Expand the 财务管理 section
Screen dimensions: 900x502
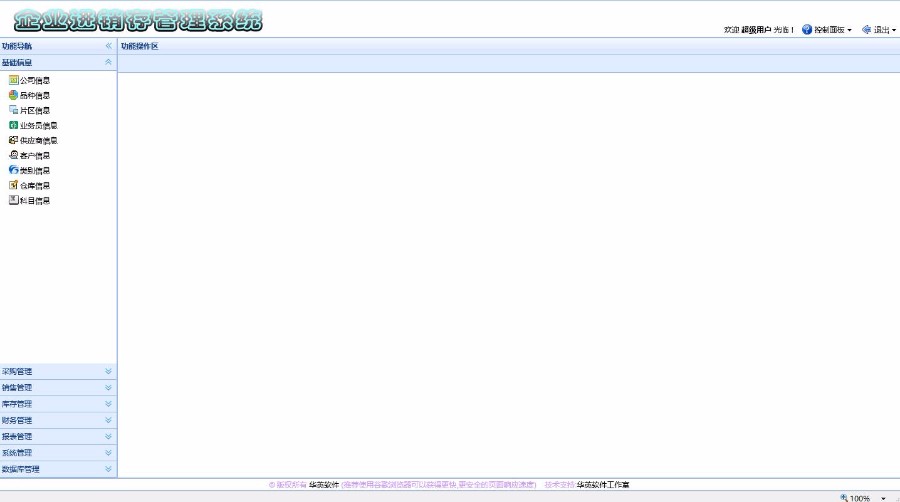[108, 420]
